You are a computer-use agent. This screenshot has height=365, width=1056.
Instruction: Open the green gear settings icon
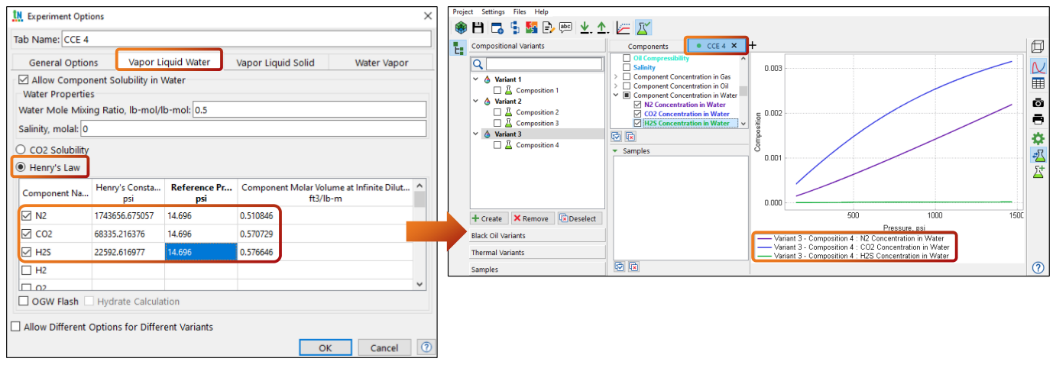pyautogui.click(x=1038, y=138)
